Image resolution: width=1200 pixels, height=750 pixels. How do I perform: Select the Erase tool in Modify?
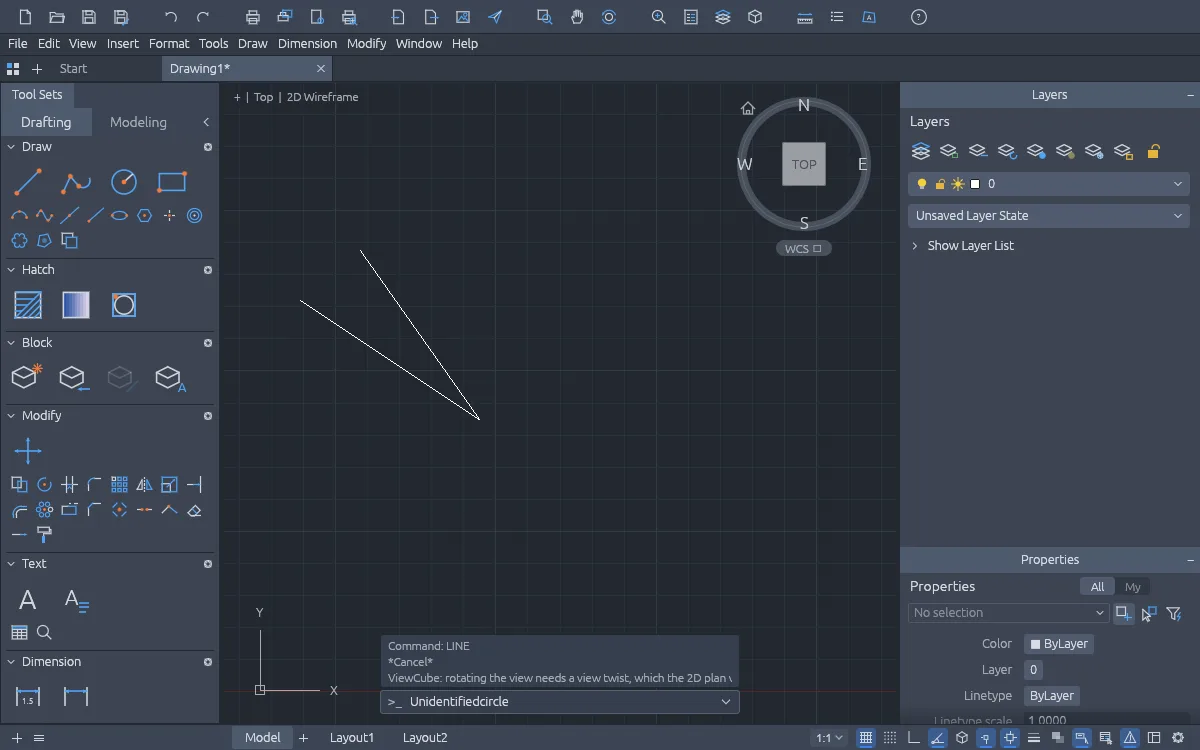point(195,510)
